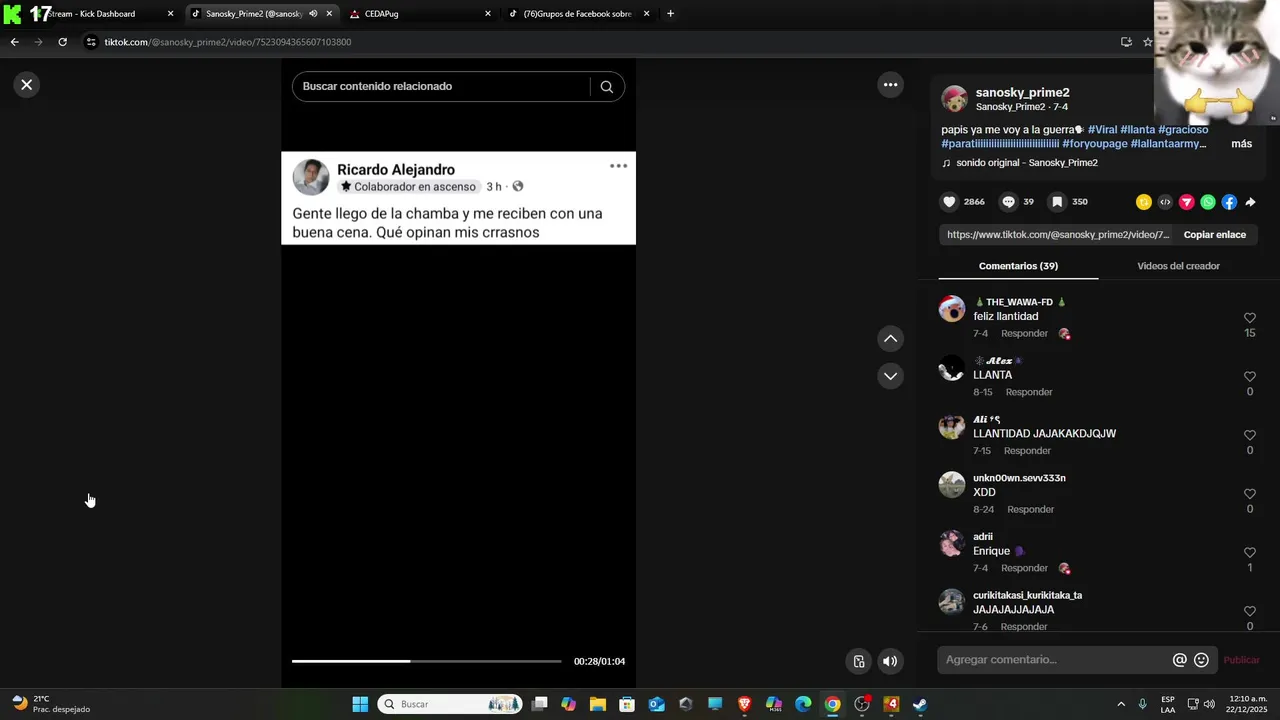Expand more share options arrow
This screenshot has width=1280, height=720.
tap(1250, 202)
